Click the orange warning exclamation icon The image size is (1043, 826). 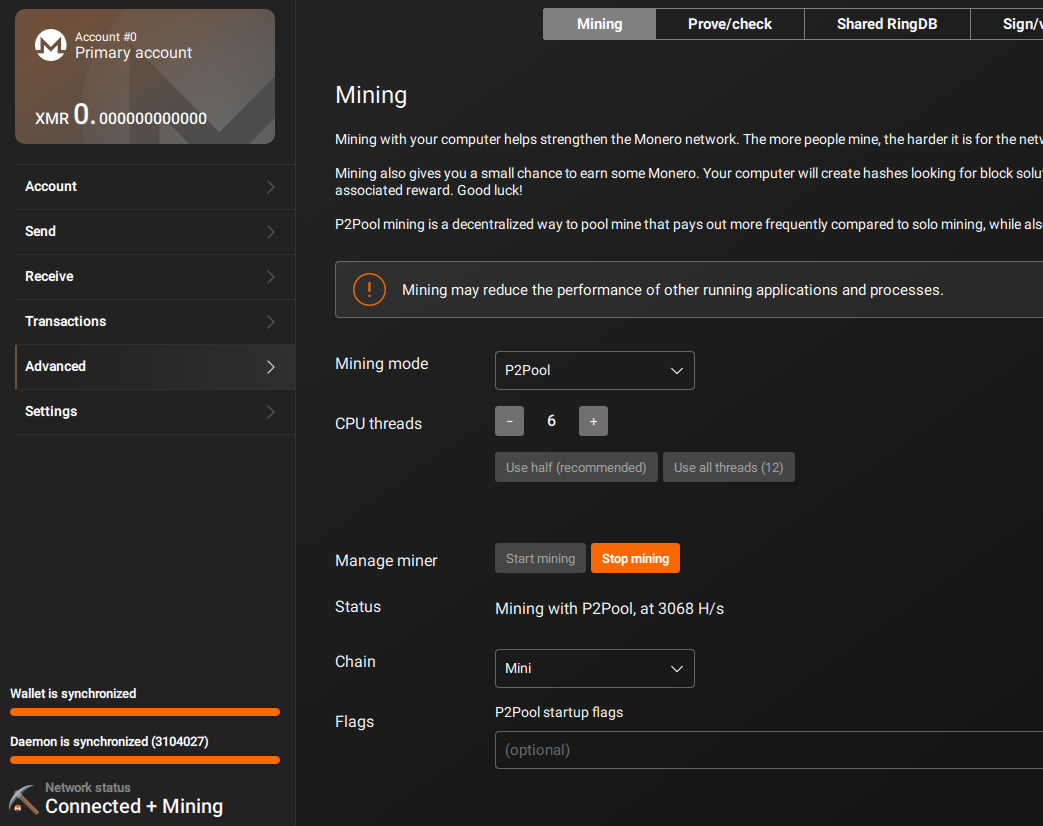(x=369, y=290)
